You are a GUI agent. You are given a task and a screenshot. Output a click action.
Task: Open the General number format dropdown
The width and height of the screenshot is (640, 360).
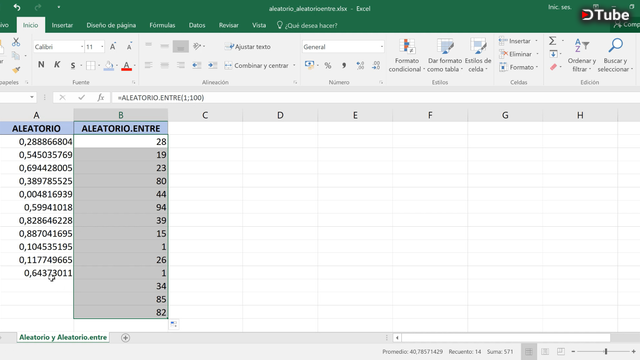[x=382, y=47]
